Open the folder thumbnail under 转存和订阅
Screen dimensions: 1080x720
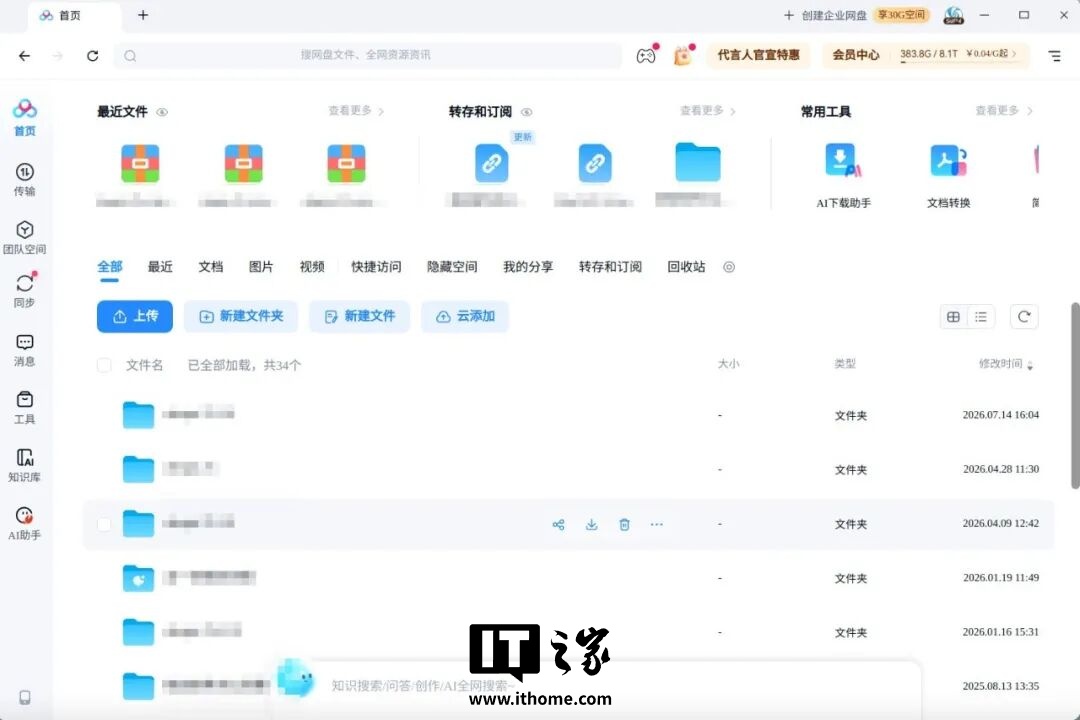tap(698, 163)
